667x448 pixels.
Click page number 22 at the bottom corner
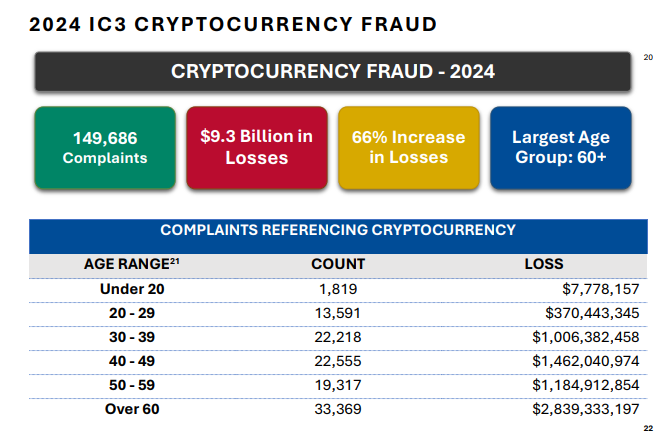647,428
